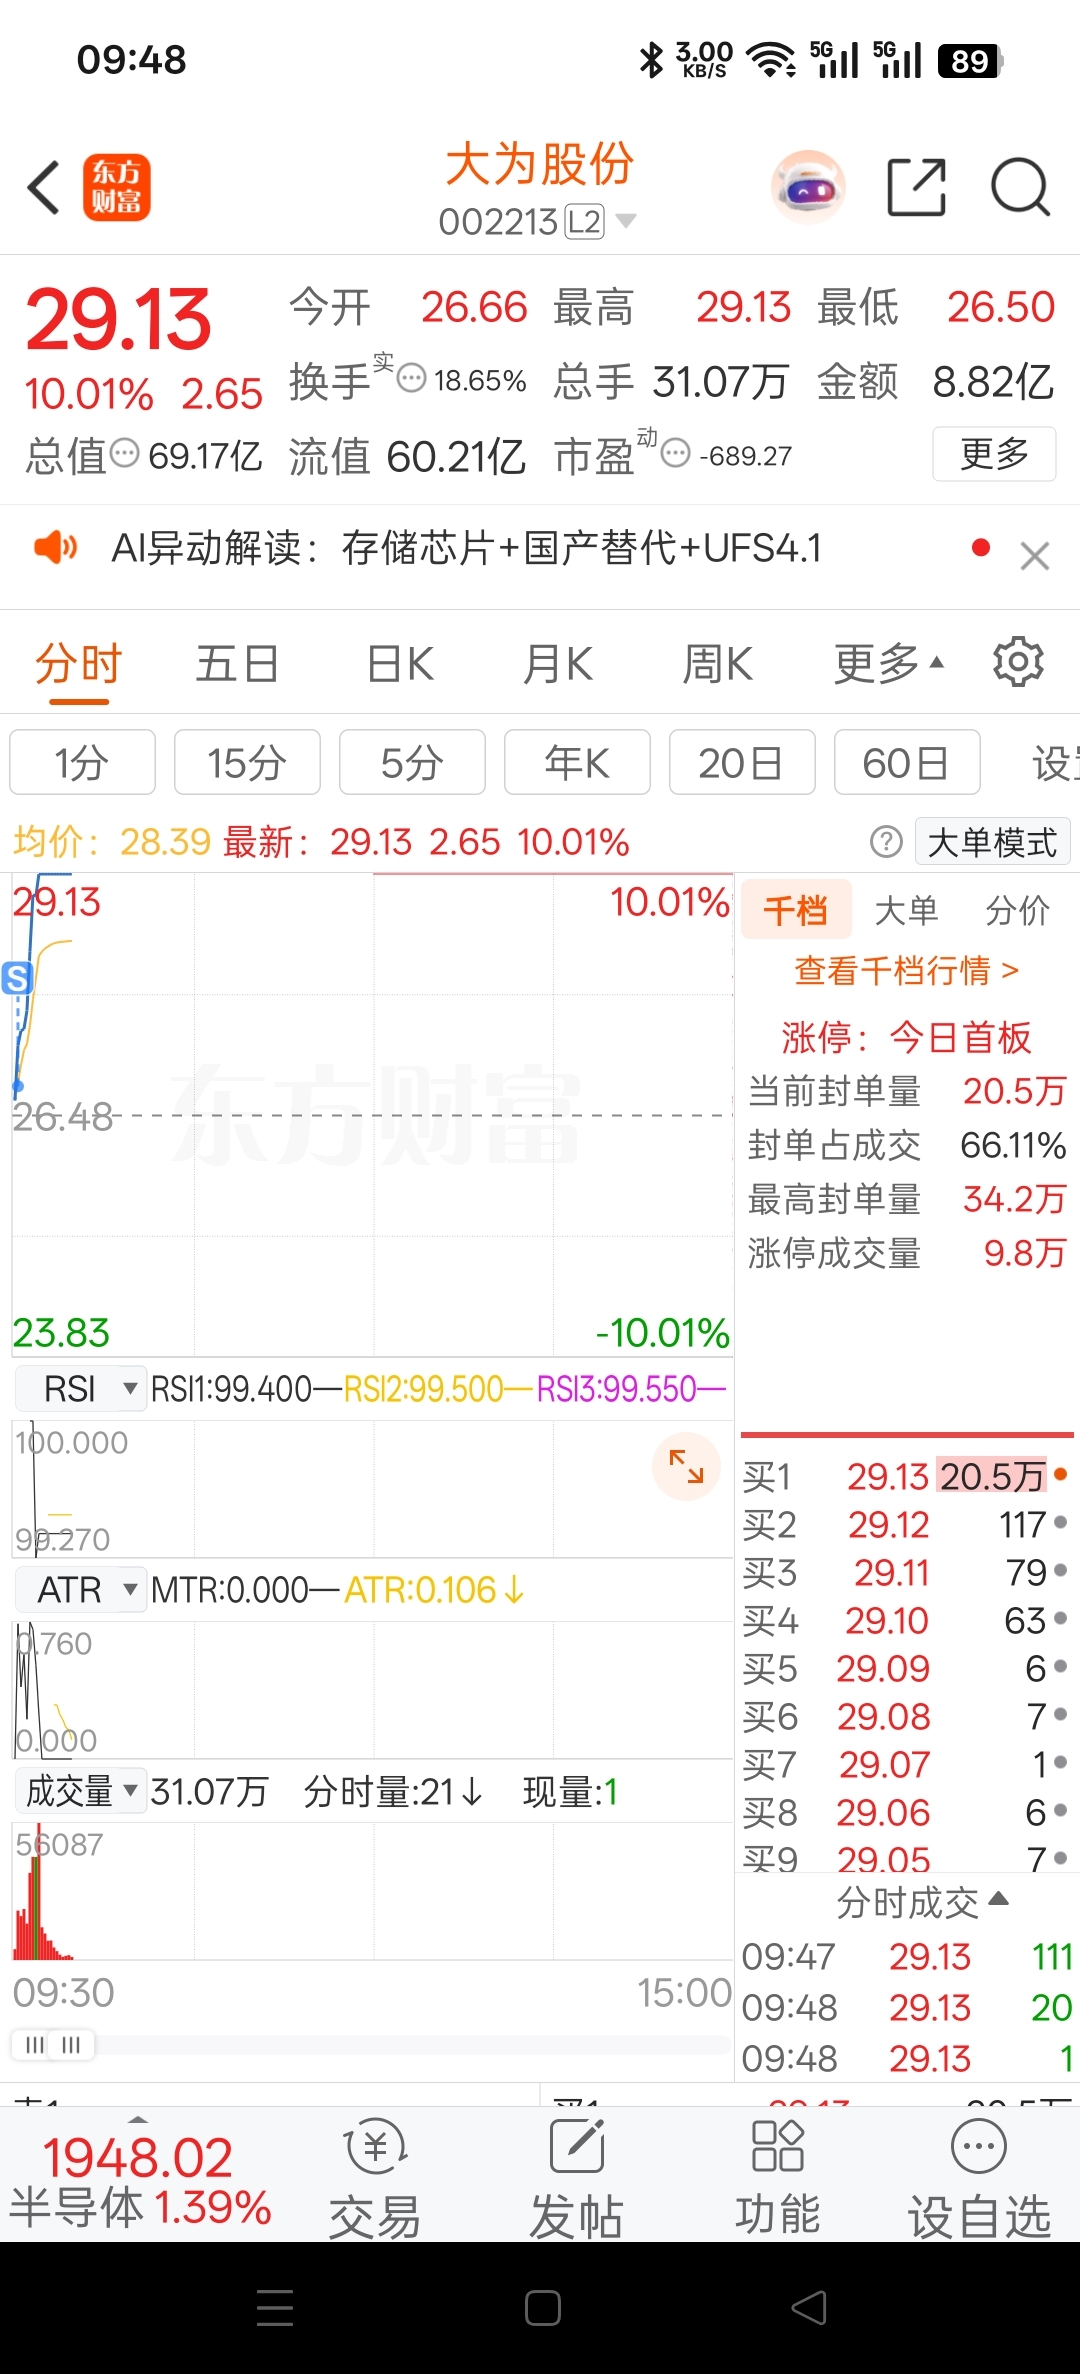Open 查看千档行情 link
Screen dimensions: 1080x2374
906,970
